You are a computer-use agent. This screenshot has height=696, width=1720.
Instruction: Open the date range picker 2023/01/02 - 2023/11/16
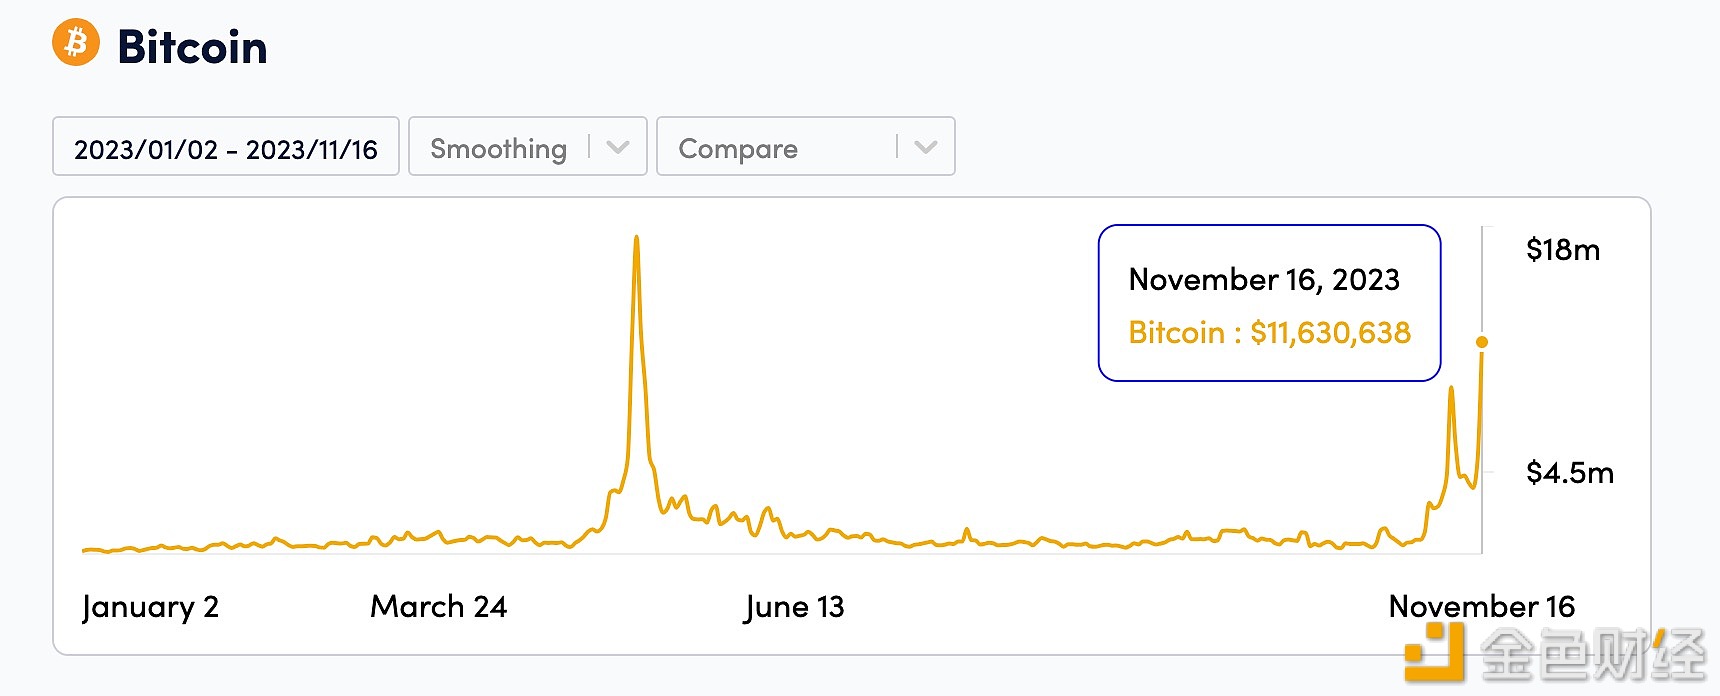[226, 146]
